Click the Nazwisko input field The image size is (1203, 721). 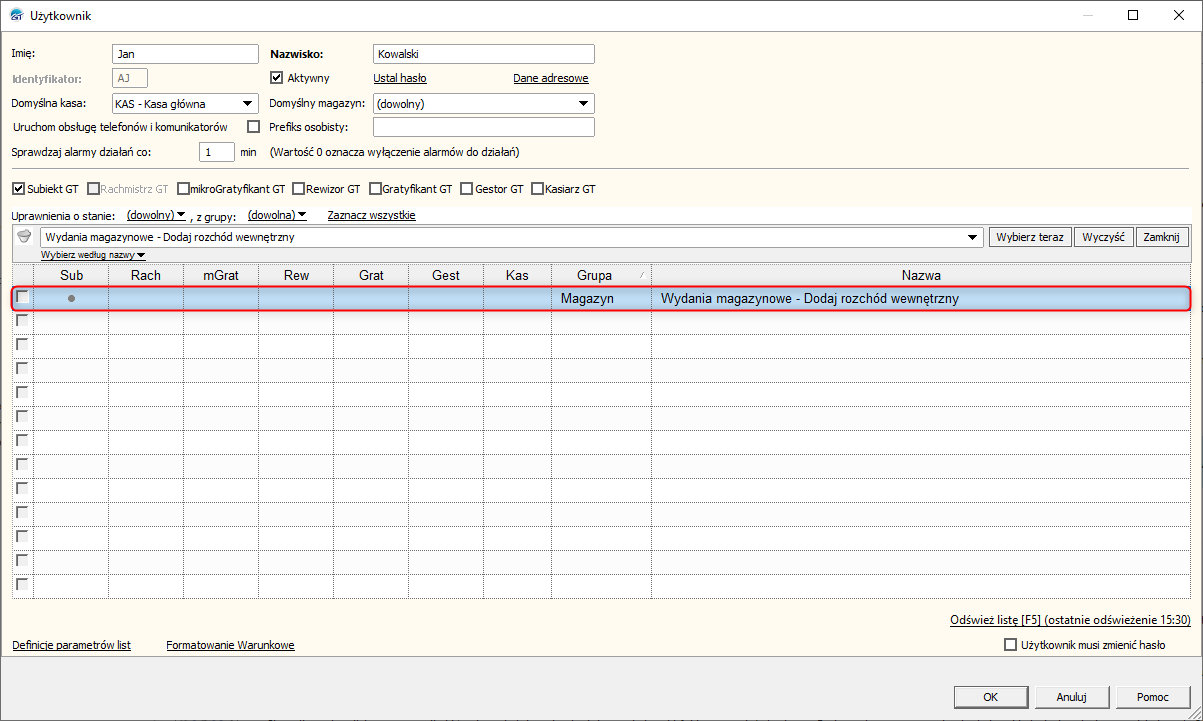tap(484, 54)
